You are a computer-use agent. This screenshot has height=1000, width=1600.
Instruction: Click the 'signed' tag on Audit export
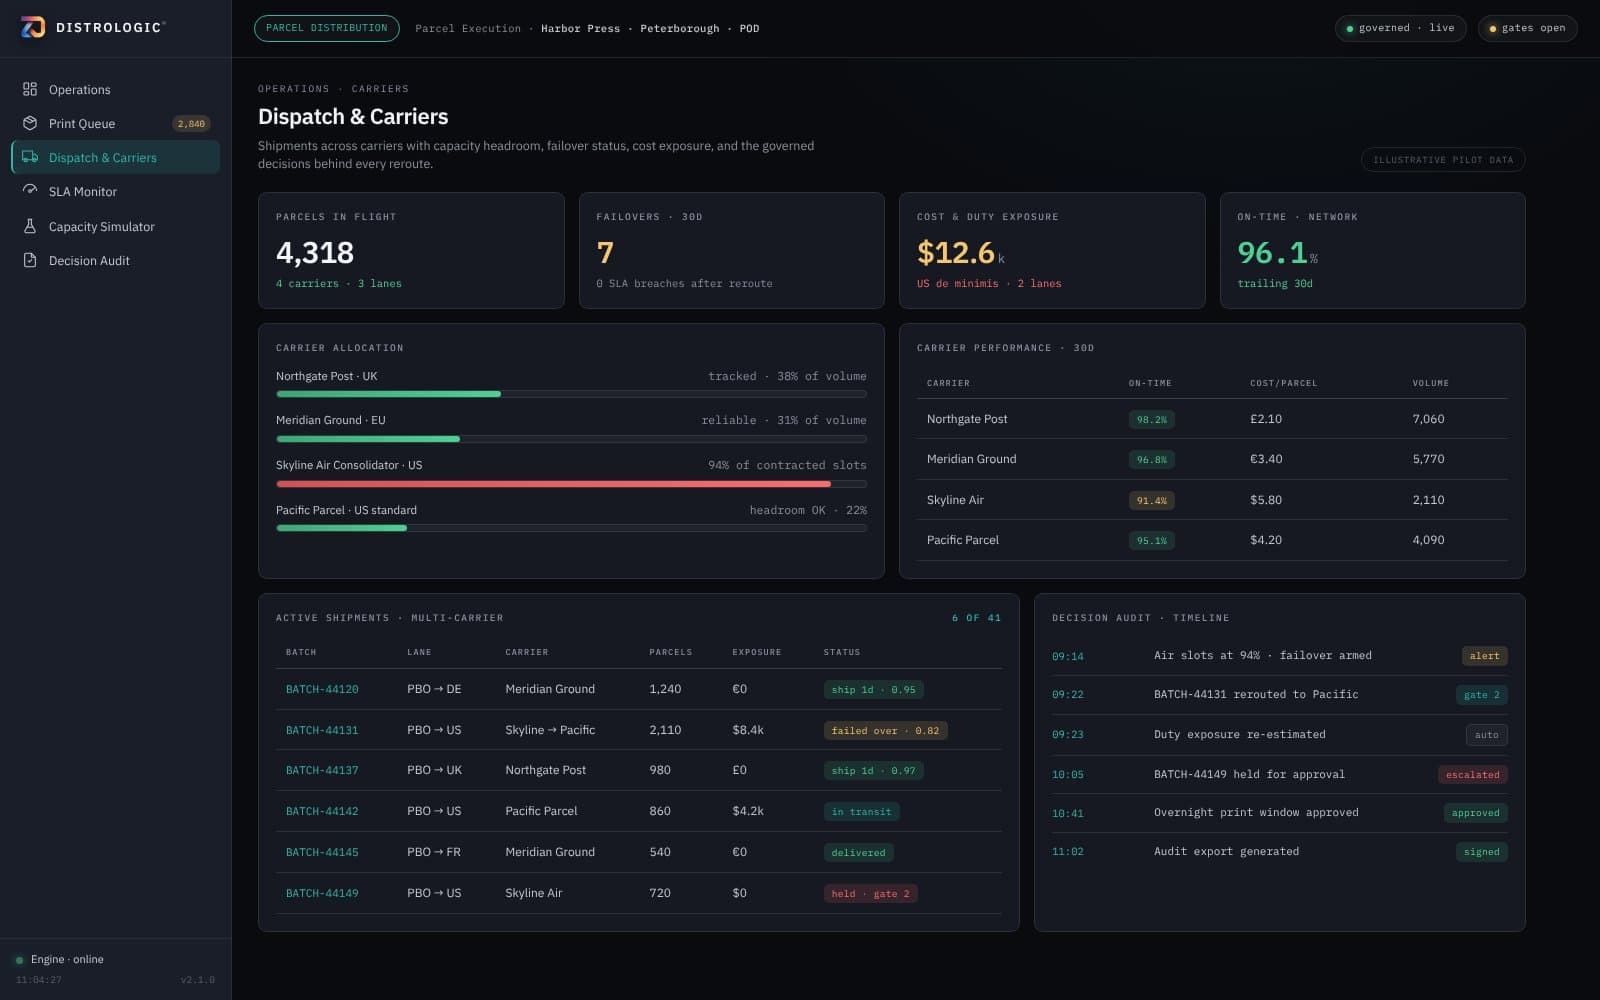[1481, 852]
